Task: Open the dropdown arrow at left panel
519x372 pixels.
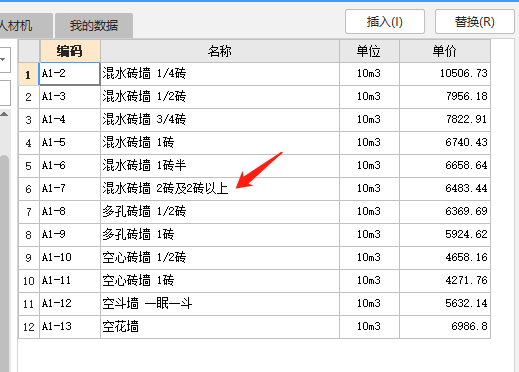Action: click(x=3, y=60)
